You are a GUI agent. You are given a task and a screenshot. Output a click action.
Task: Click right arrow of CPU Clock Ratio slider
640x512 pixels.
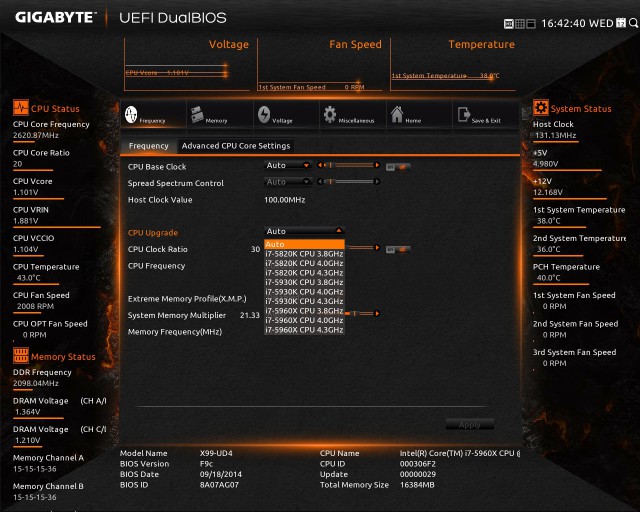(x=377, y=248)
